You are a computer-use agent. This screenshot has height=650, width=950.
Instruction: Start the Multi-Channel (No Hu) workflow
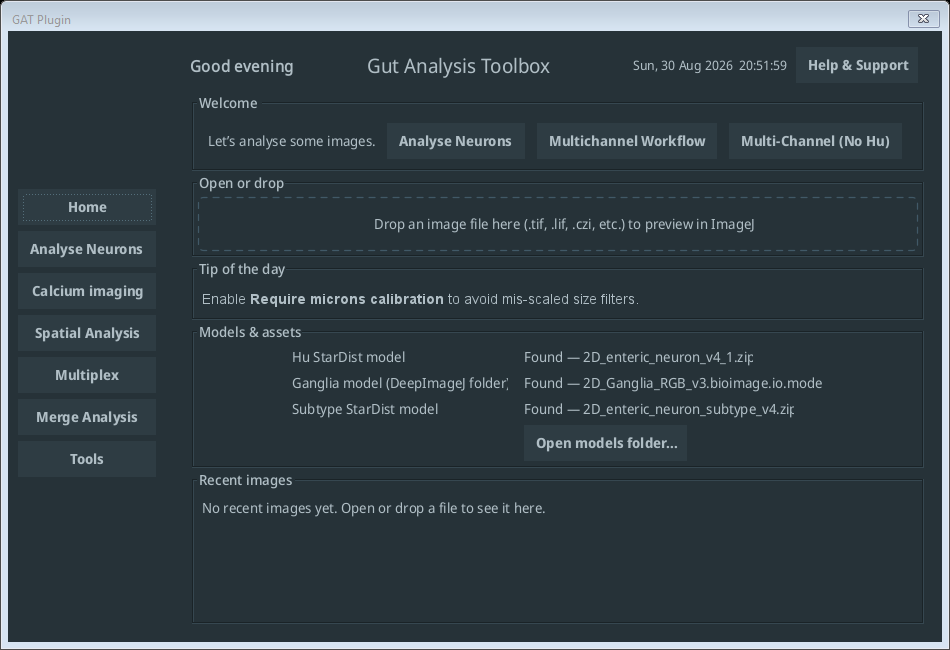point(815,141)
